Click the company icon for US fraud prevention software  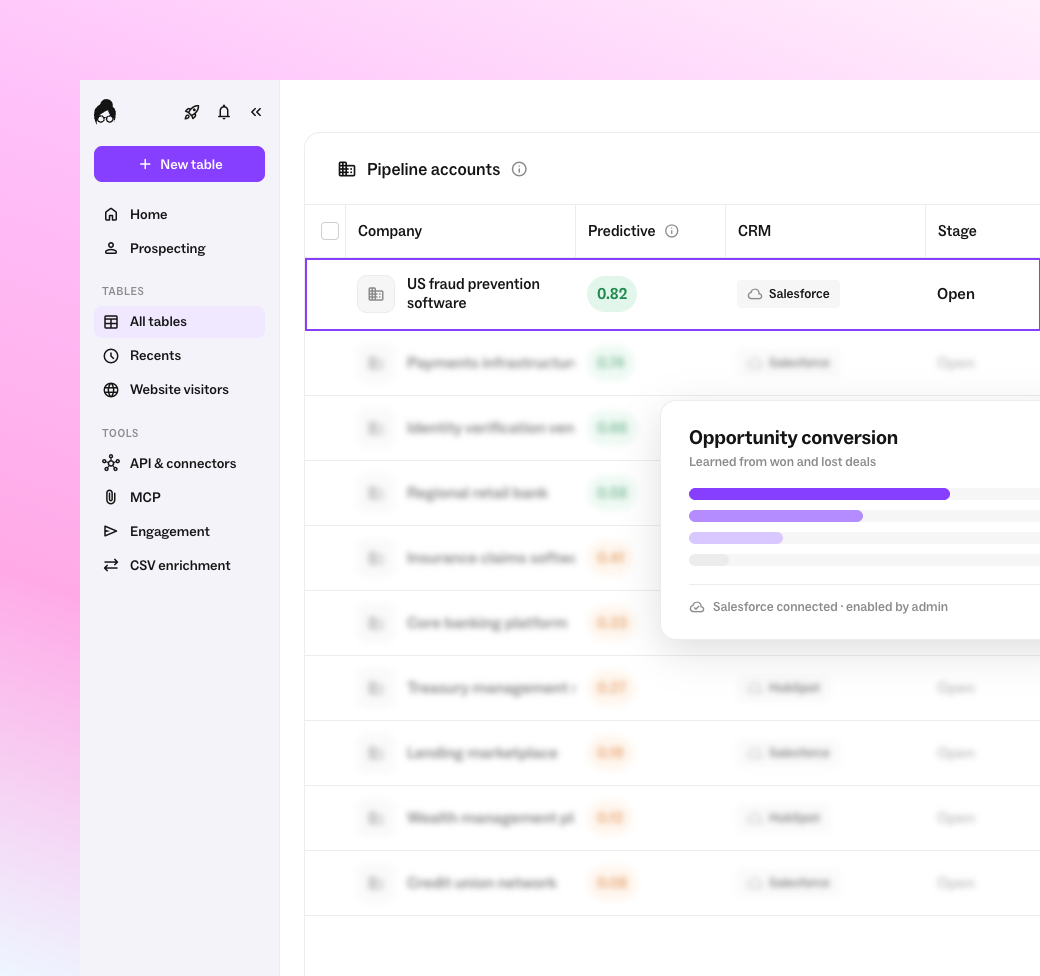coord(376,294)
